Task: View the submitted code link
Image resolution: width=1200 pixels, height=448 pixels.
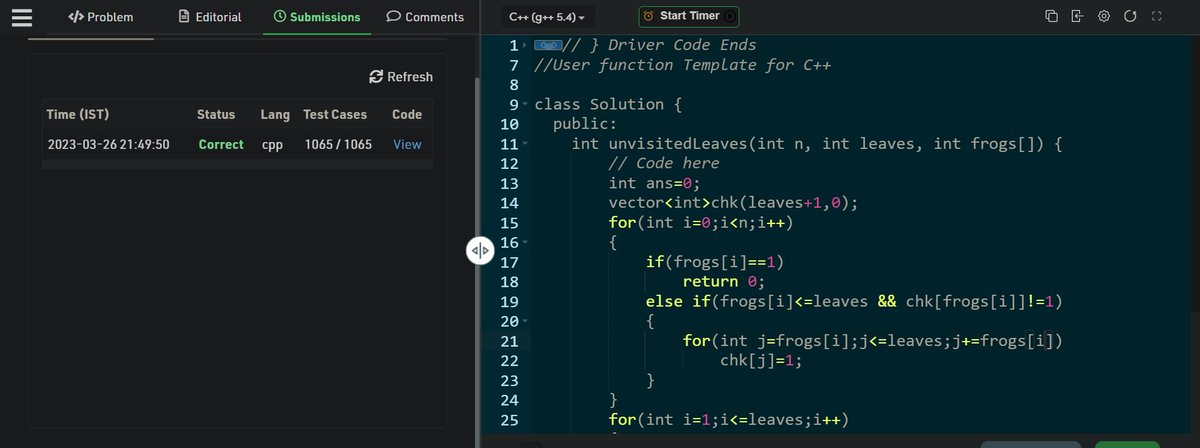Action: (407, 144)
